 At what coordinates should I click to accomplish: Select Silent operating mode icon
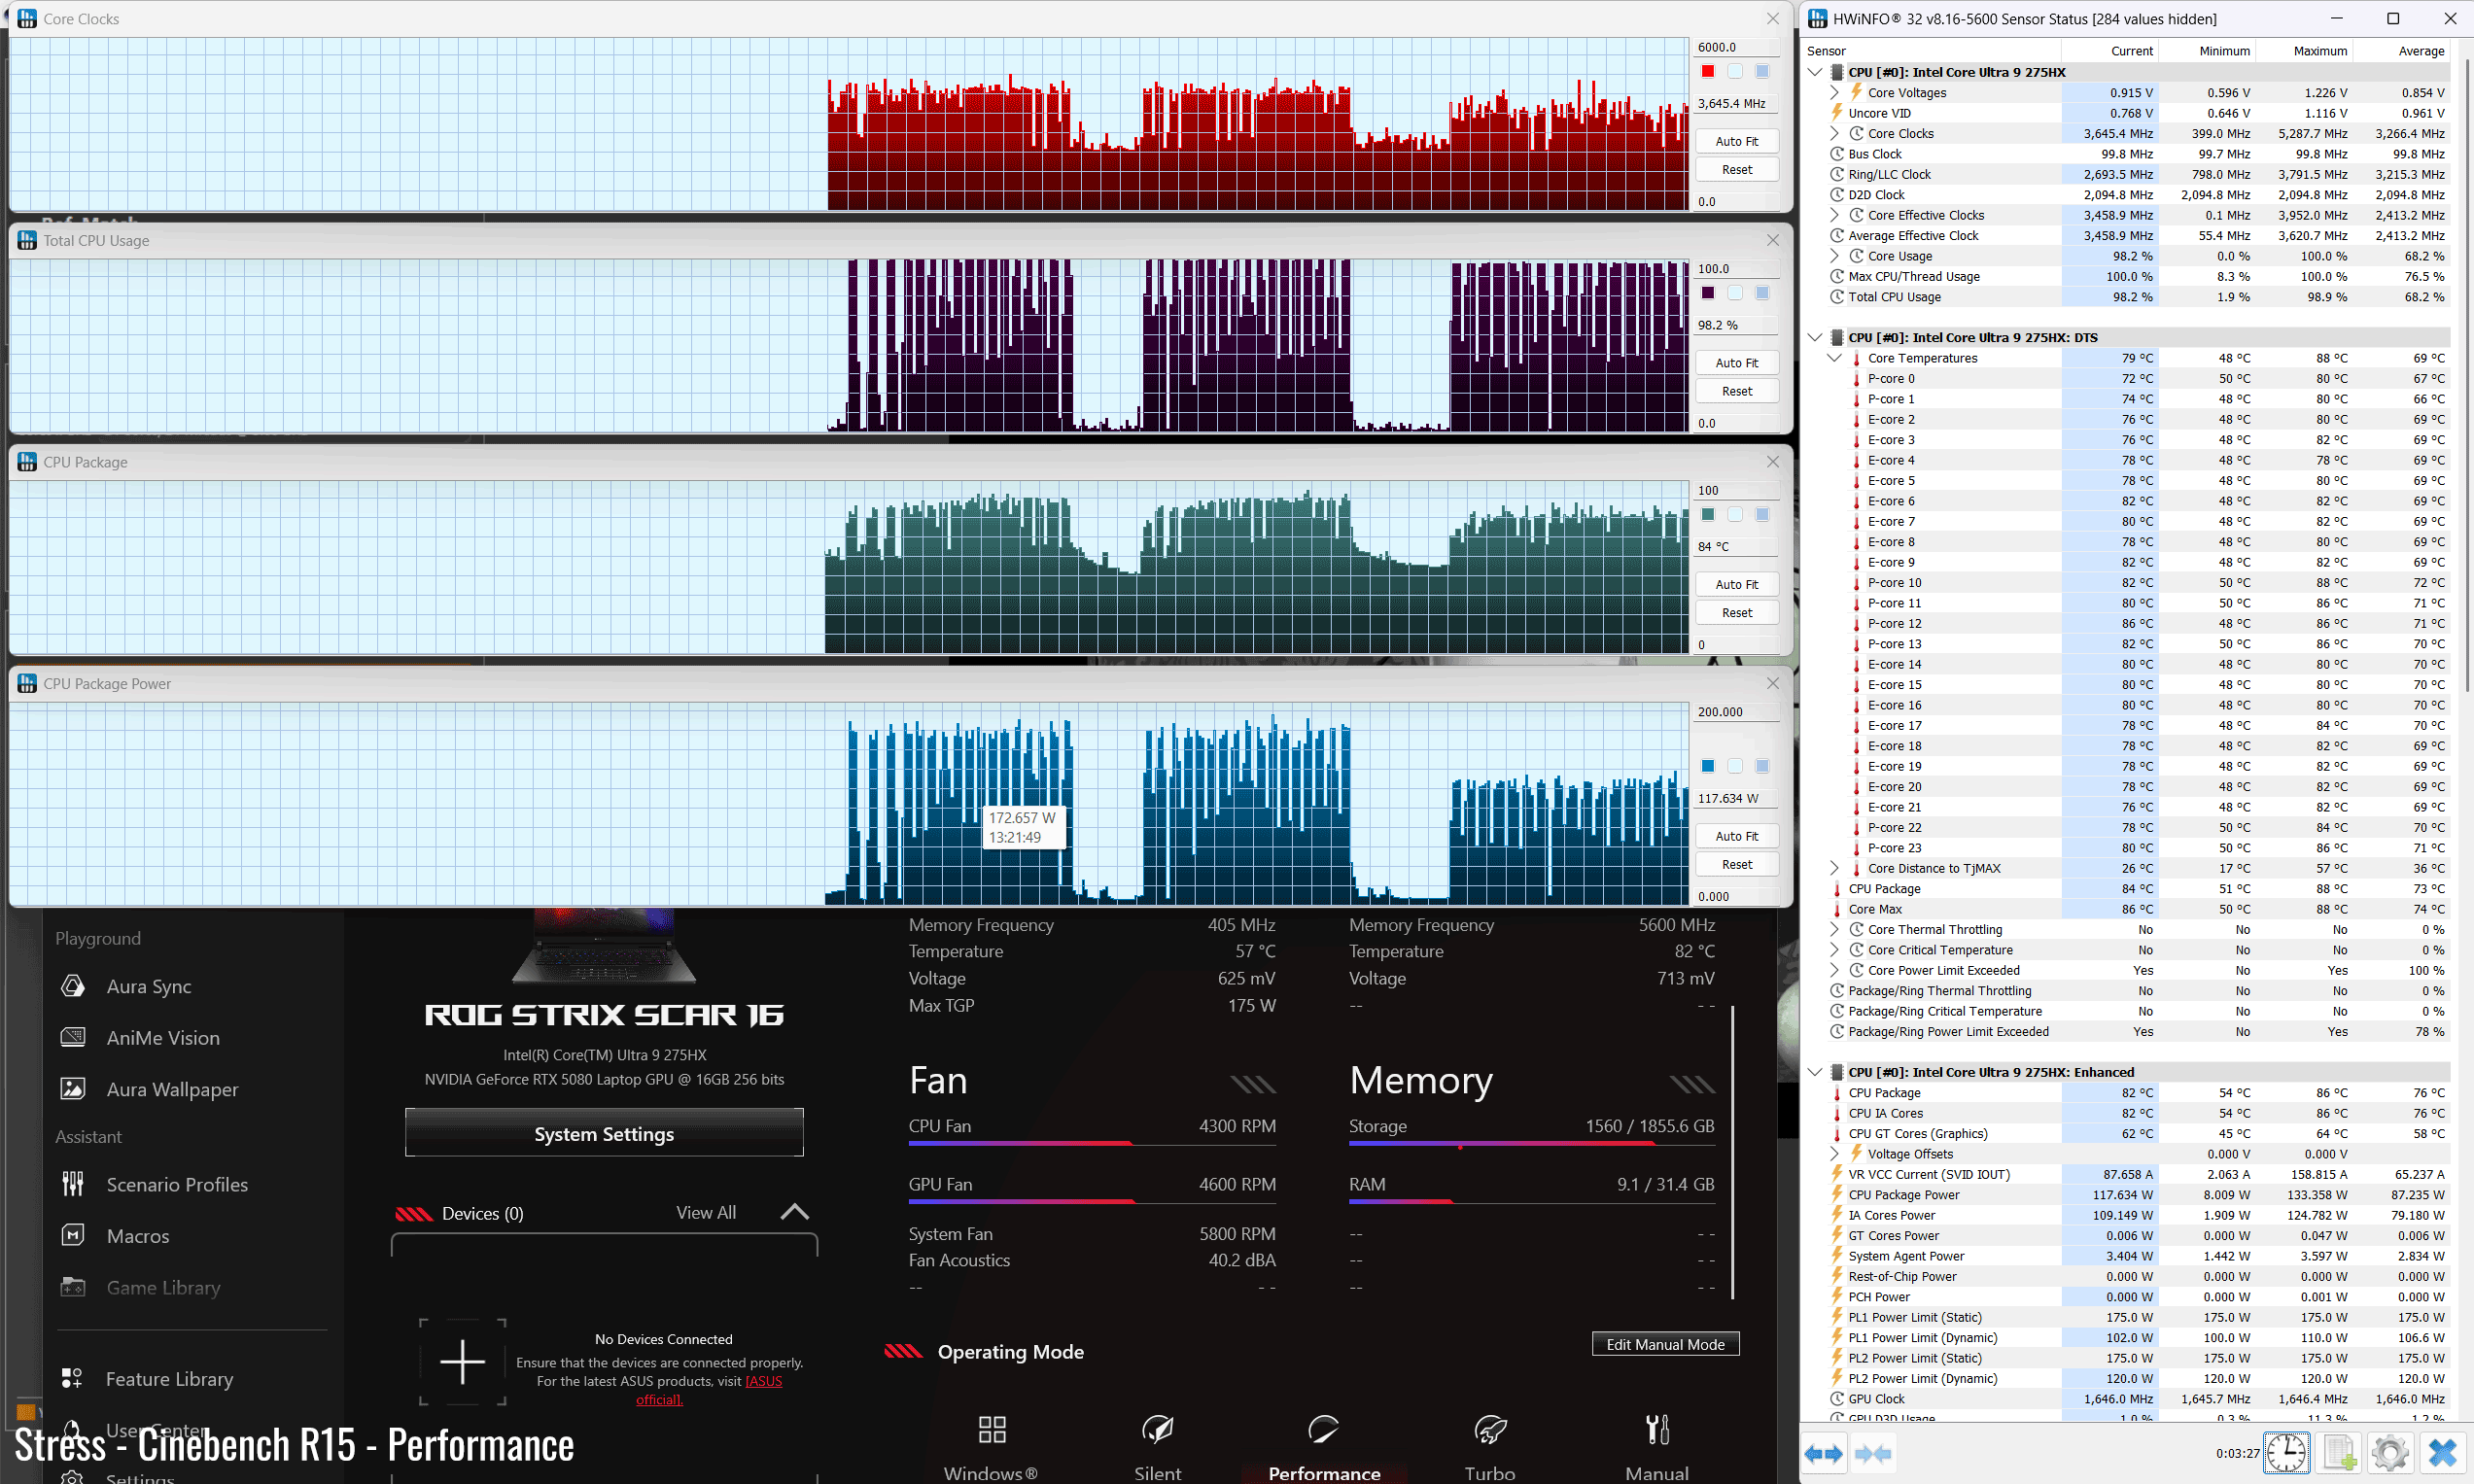click(1157, 1430)
